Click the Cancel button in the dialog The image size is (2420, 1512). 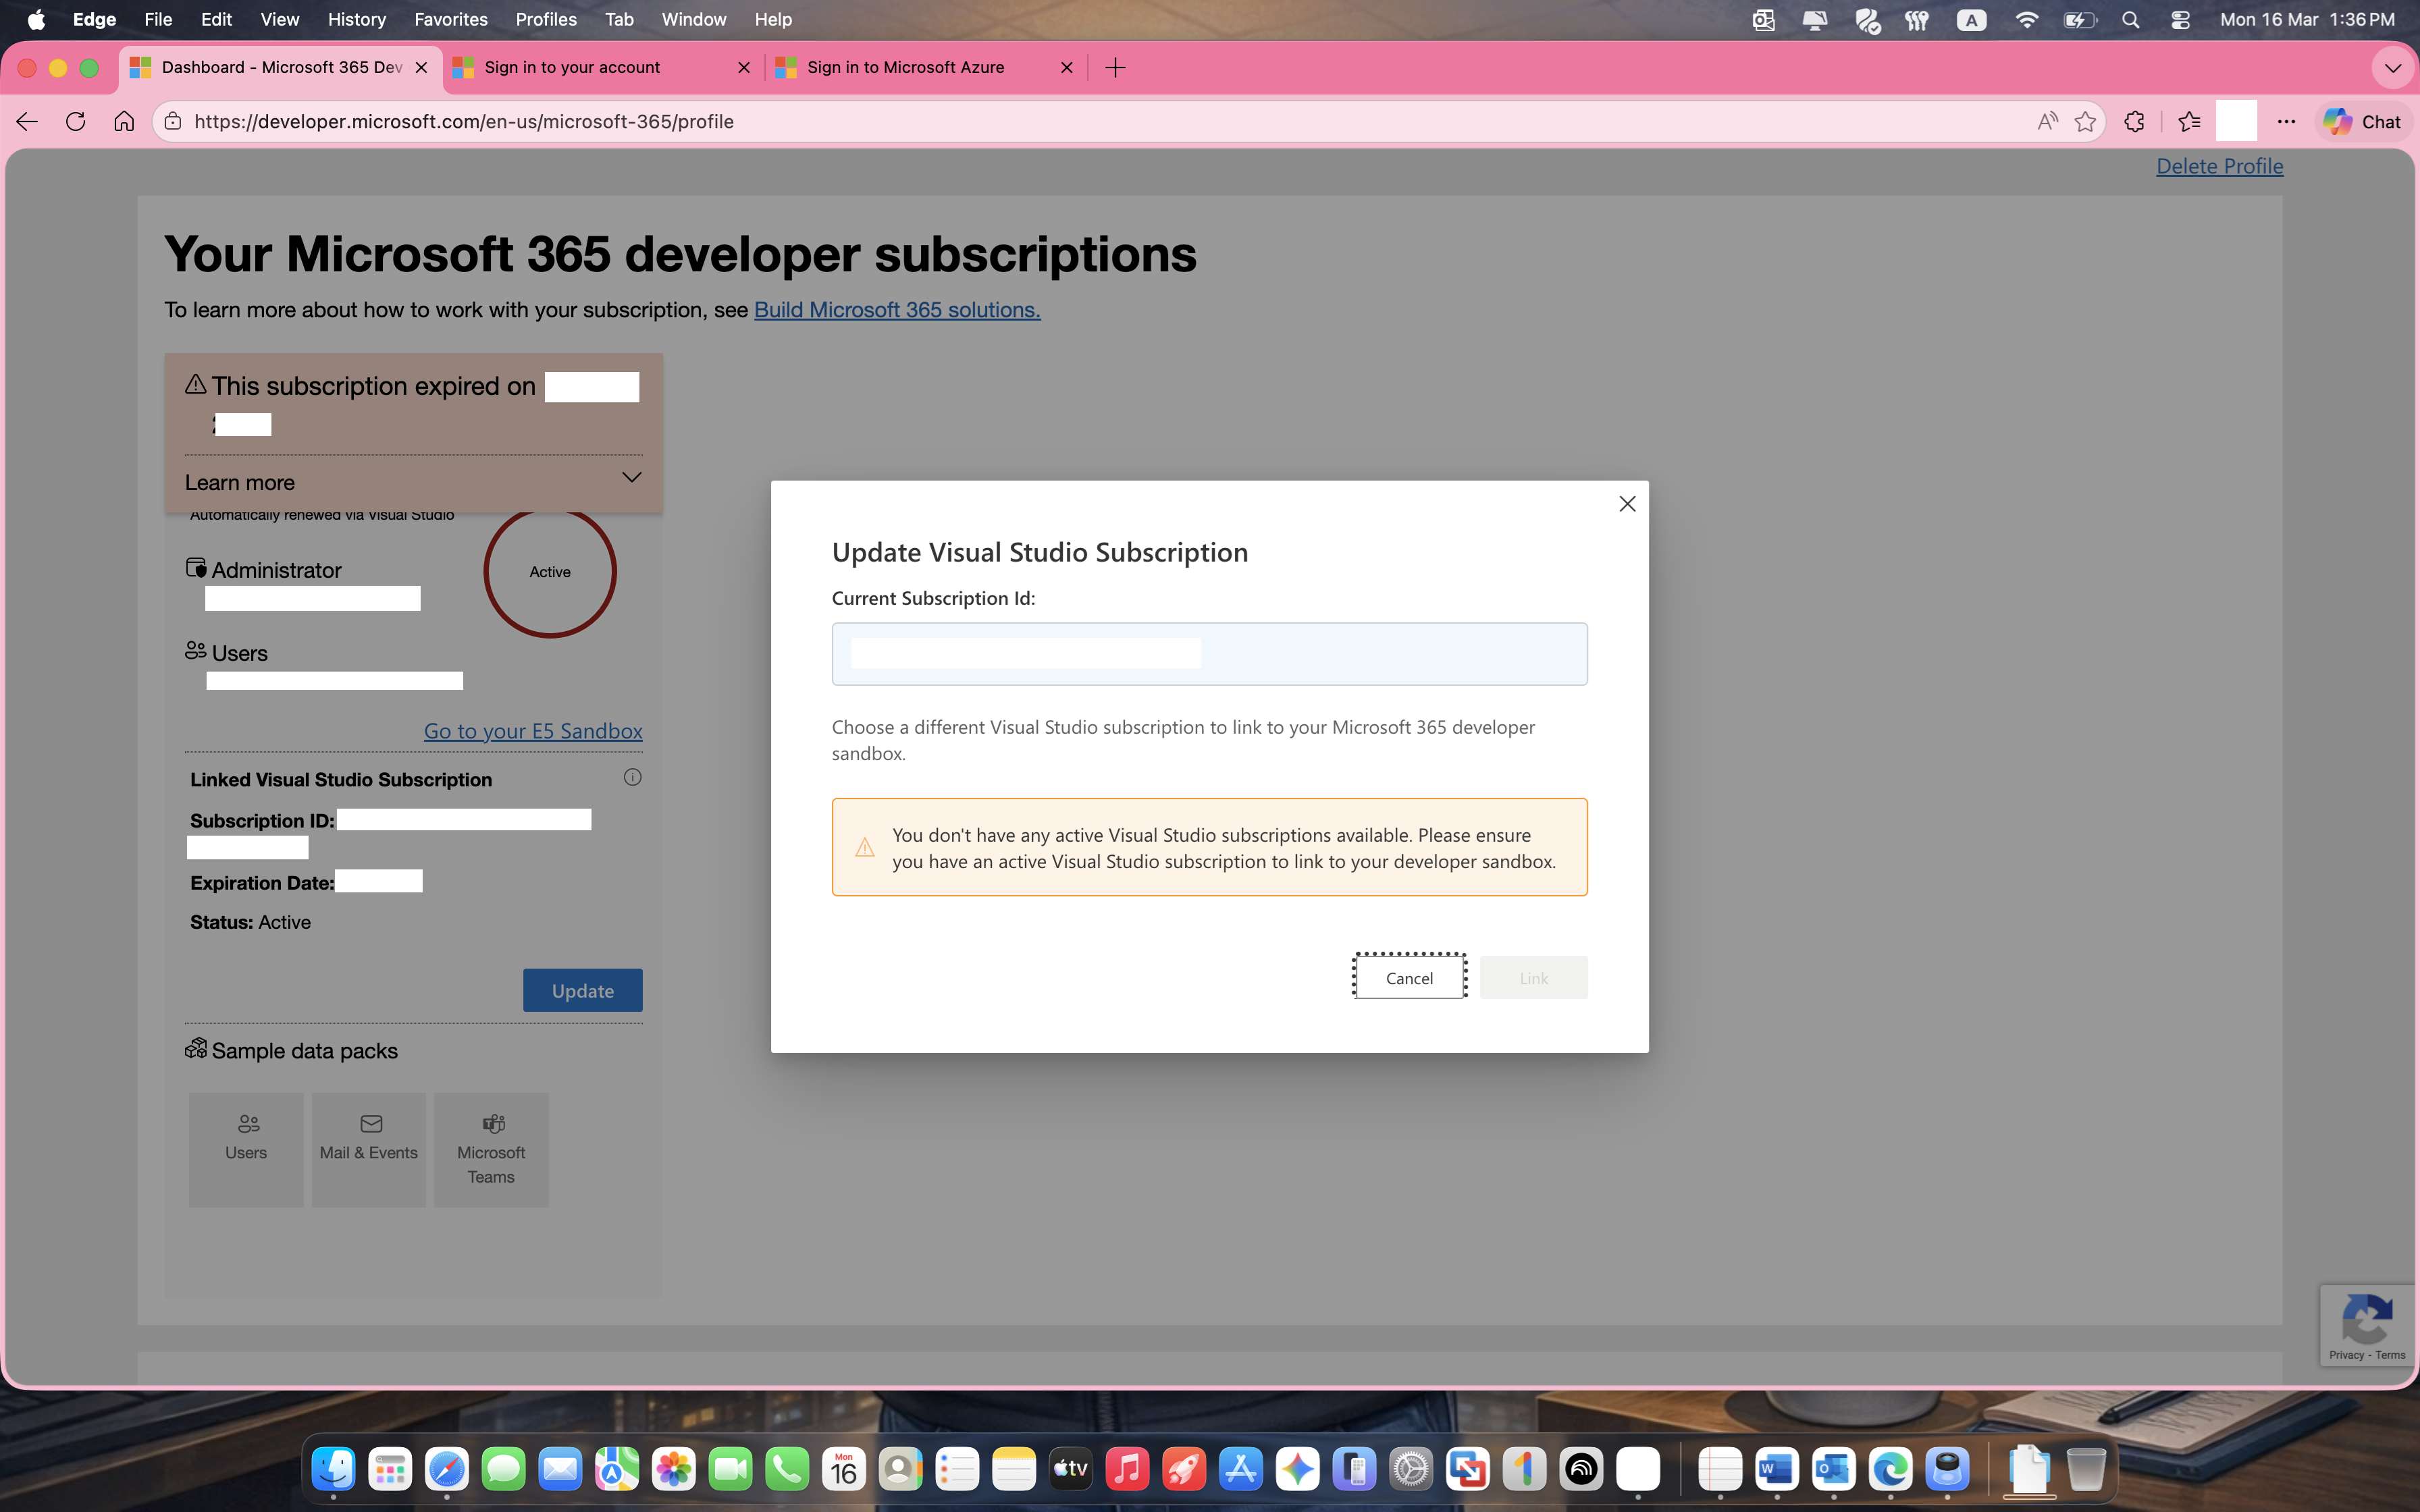click(1409, 977)
